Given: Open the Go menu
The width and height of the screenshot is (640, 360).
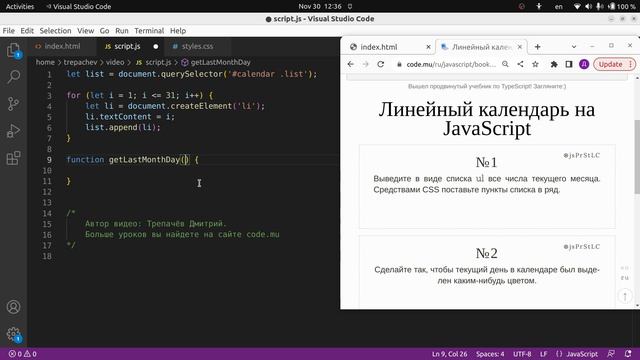Looking at the screenshot, I should (104, 31).
